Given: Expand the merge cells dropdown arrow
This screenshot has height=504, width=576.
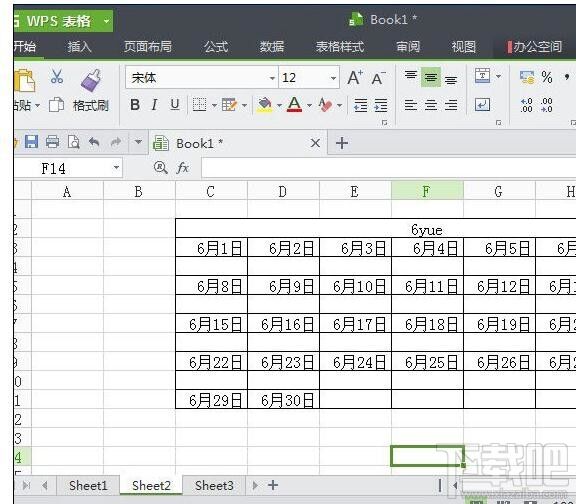Looking at the screenshot, I should (x=498, y=76).
